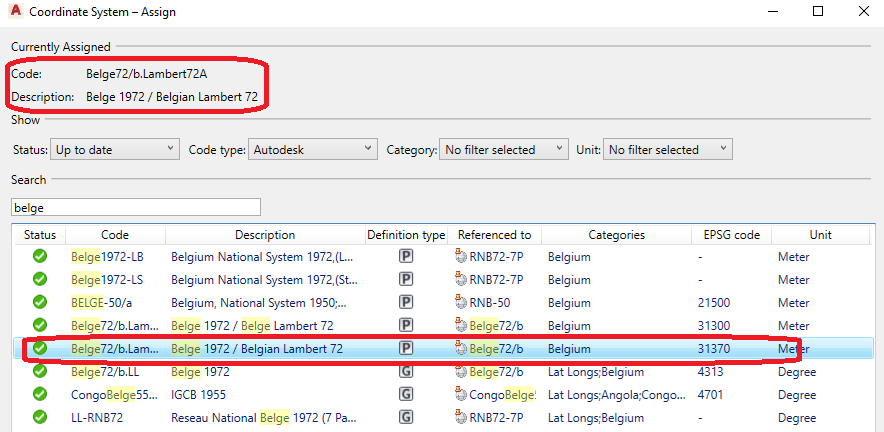Click EPSG code 21500
This screenshot has width=884, height=432.
[714, 303]
